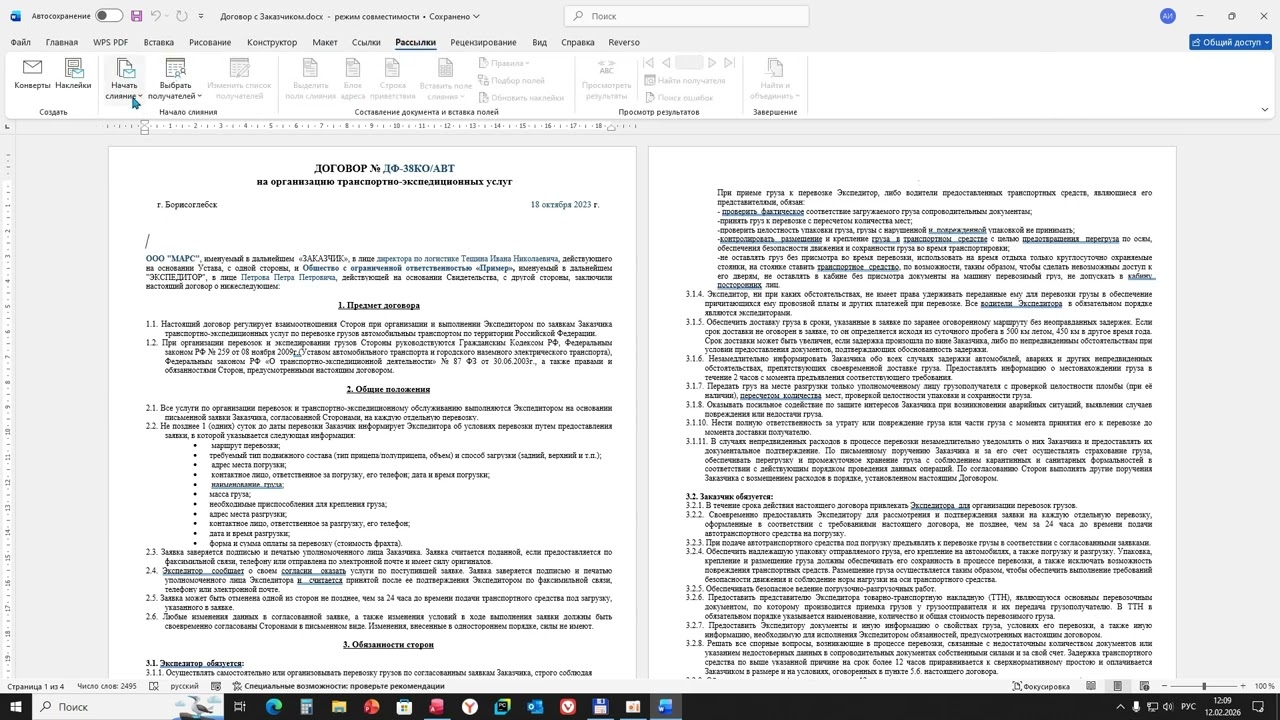Collapse the ribbon with the chevron

[x=1264, y=109]
